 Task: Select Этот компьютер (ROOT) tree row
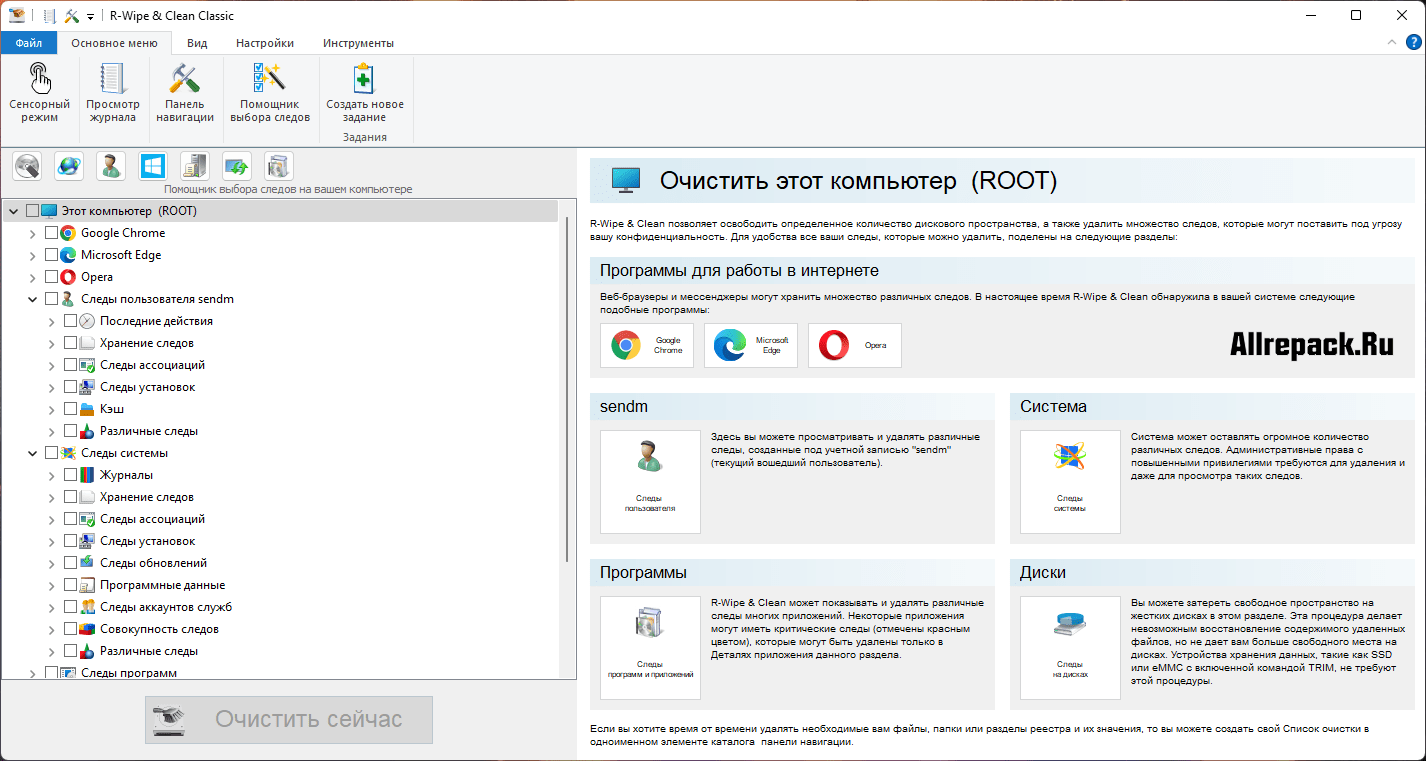tap(280, 211)
